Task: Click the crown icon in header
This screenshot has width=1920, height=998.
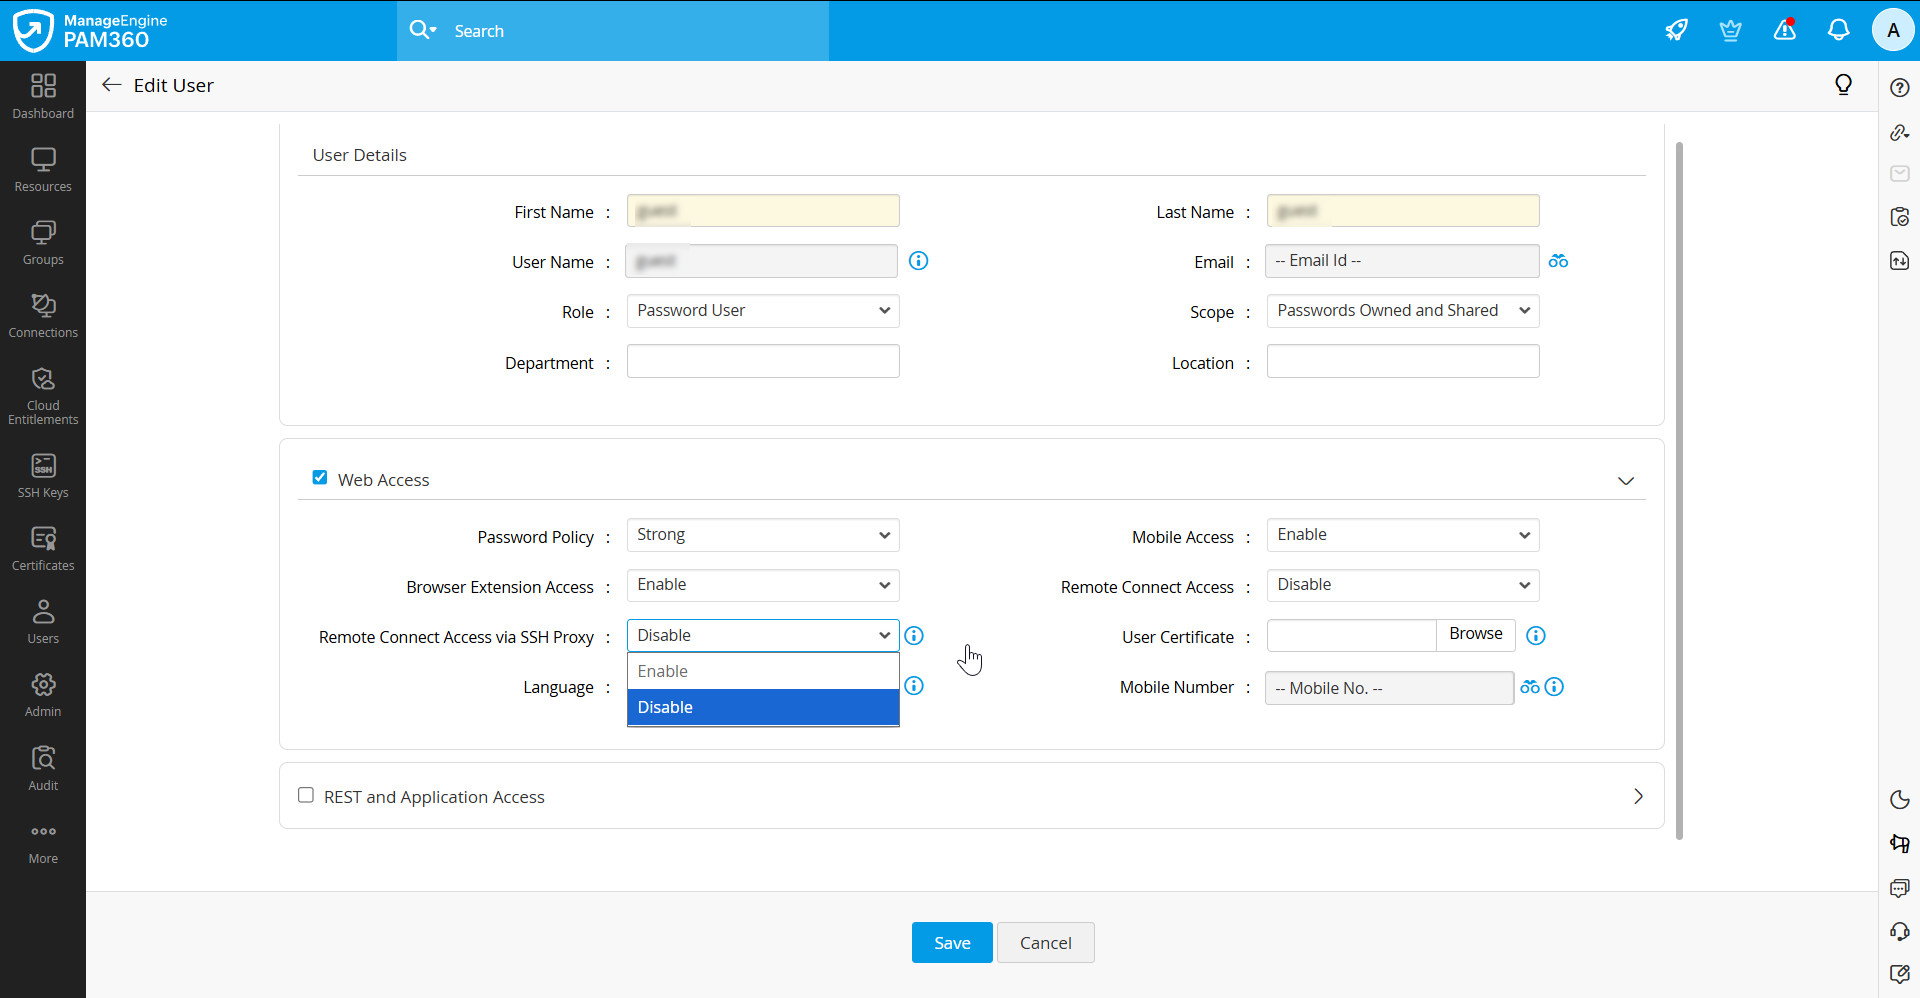Action: (x=1731, y=30)
